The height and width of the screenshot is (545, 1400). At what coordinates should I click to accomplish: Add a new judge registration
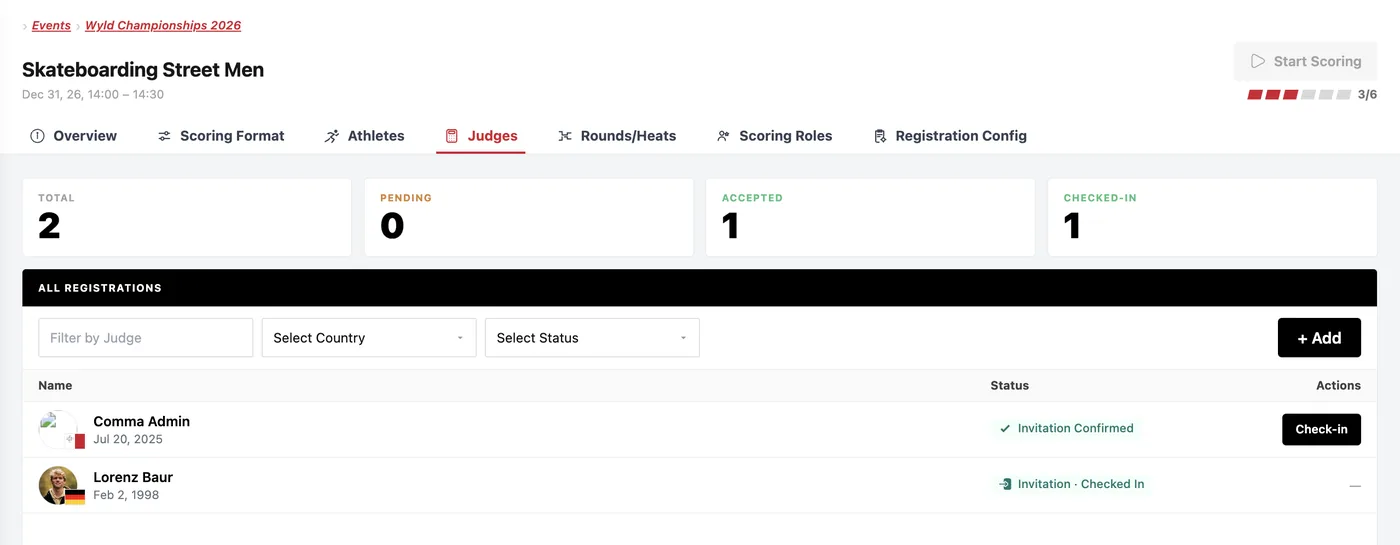tap(1319, 338)
